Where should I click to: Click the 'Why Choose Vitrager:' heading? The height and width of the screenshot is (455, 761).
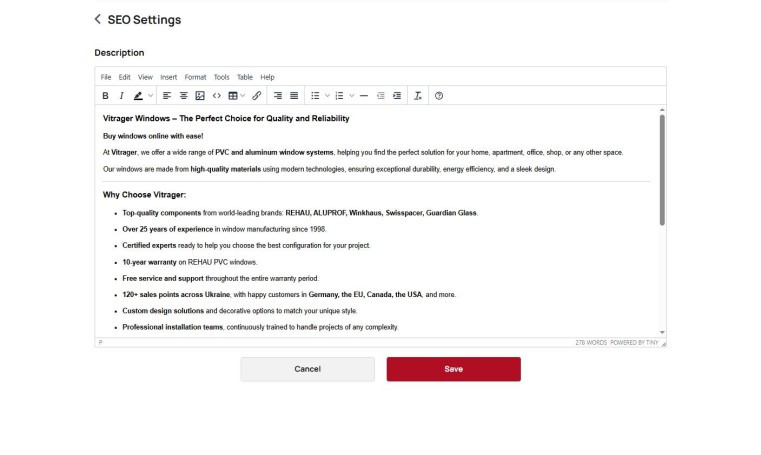144,195
